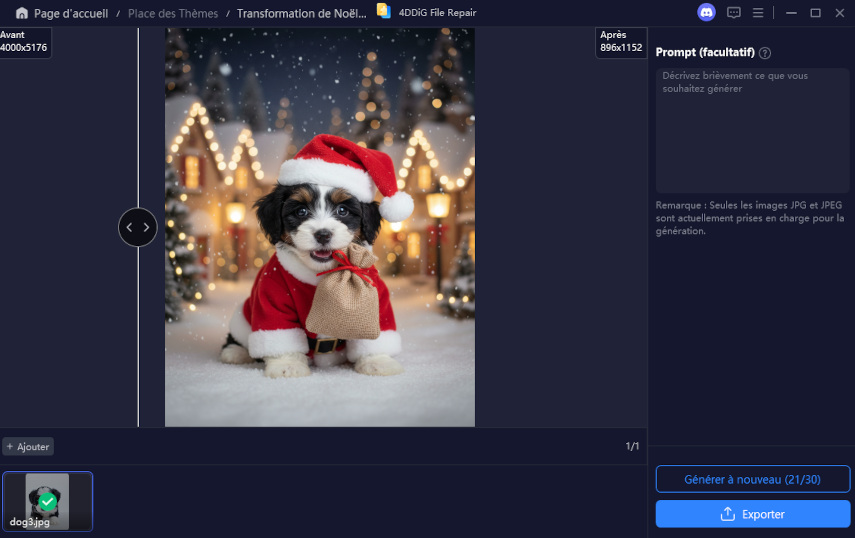The width and height of the screenshot is (855, 538).
Task: Open the Discord community icon
Action: coord(706,13)
